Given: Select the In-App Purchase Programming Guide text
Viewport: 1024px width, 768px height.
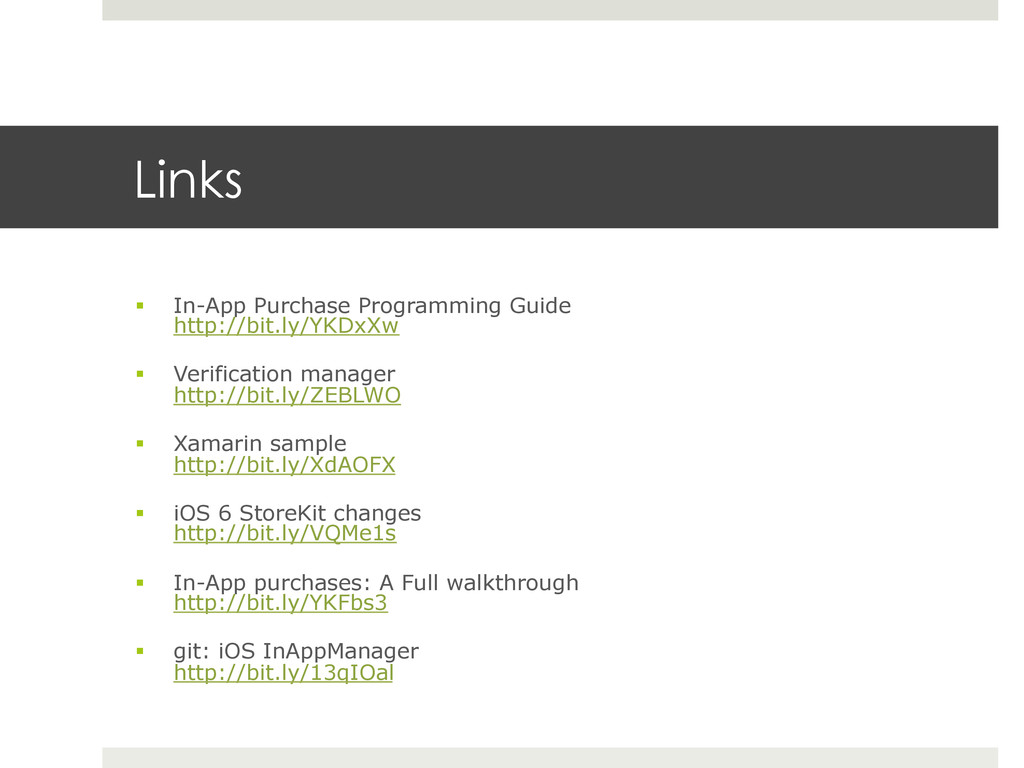Looking at the screenshot, I should click(x=372, y=305).
